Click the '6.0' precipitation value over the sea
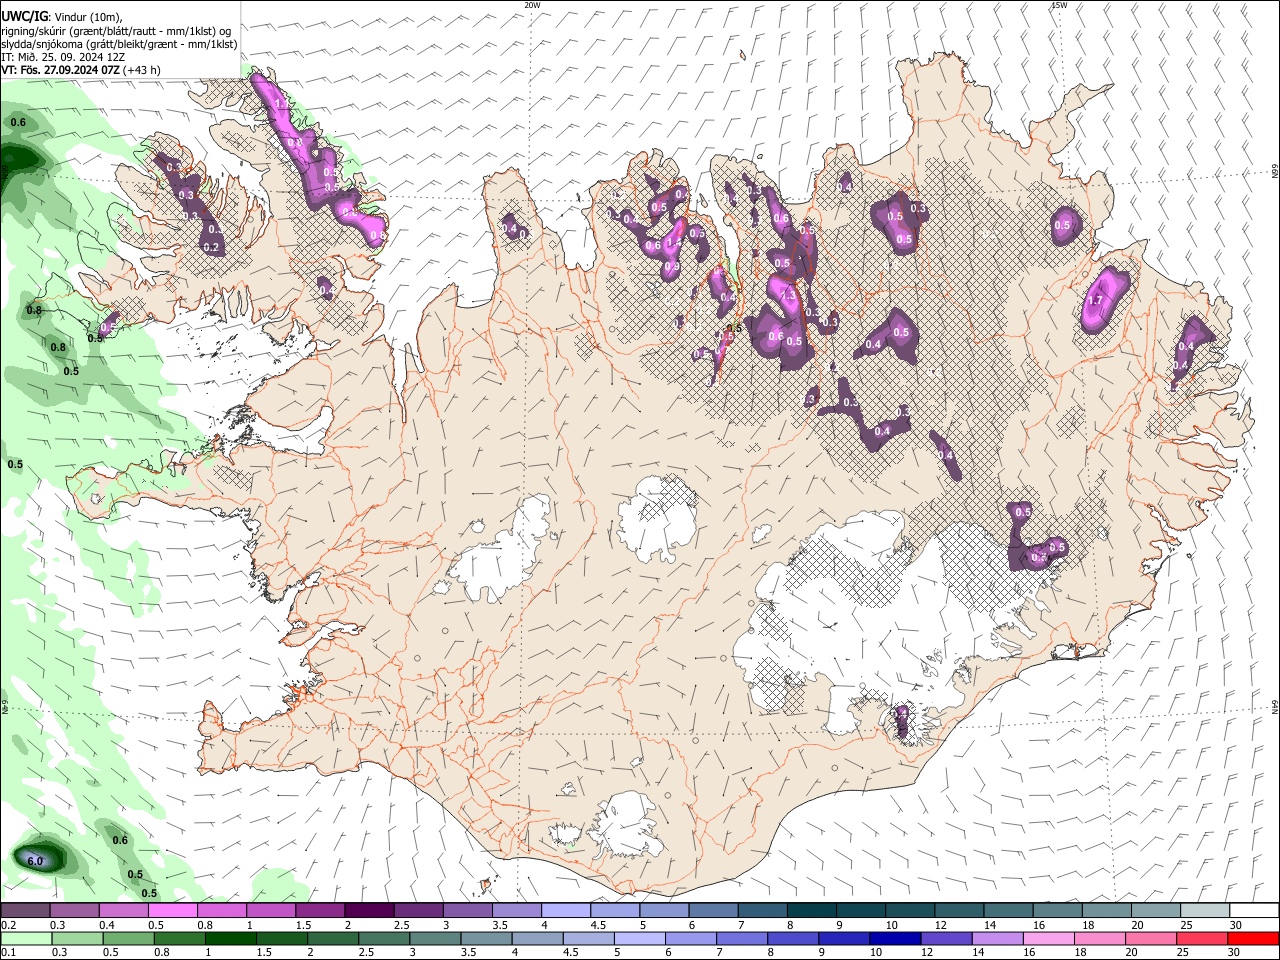 [x=35, y=861]
